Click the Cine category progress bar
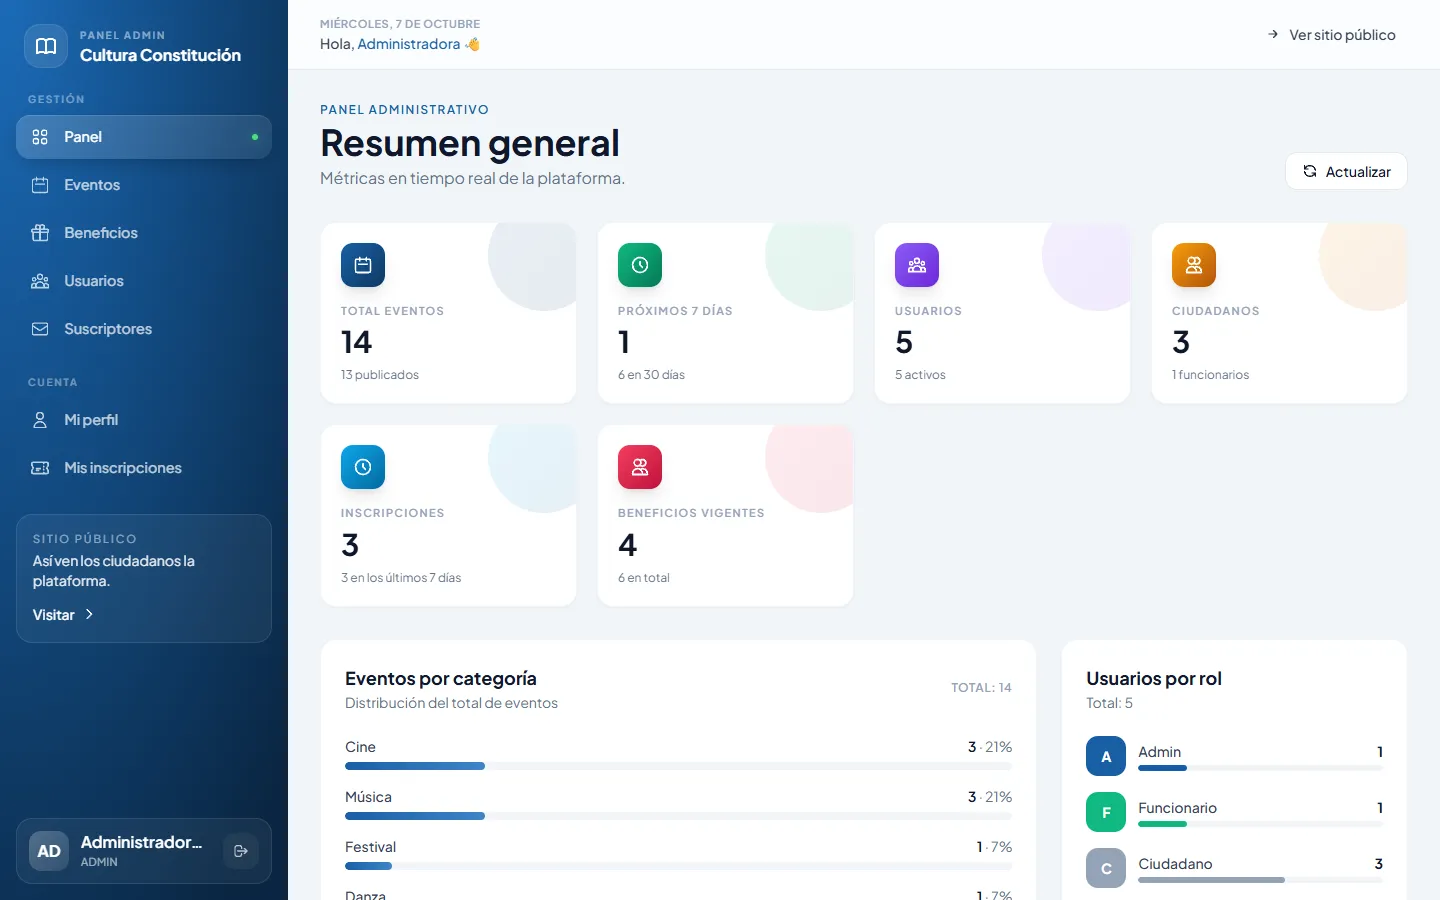 [678, 766]
